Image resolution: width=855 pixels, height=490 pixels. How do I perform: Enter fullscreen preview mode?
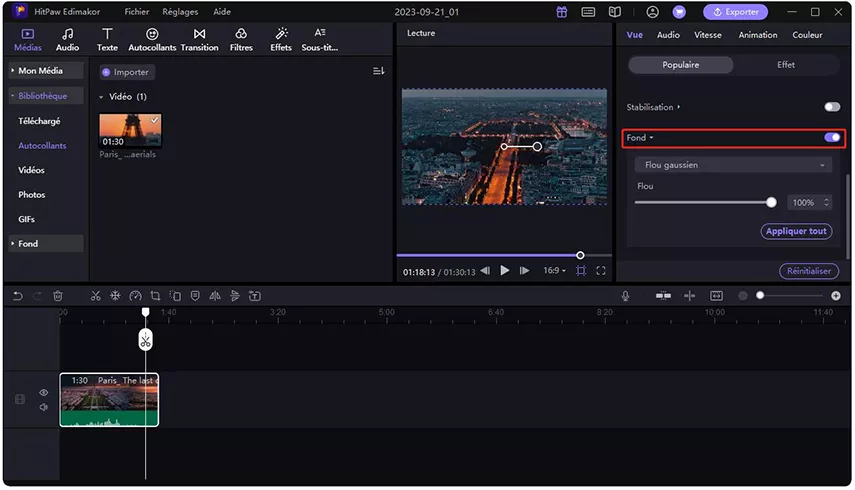pyautogui.click(x=600, y=271)
